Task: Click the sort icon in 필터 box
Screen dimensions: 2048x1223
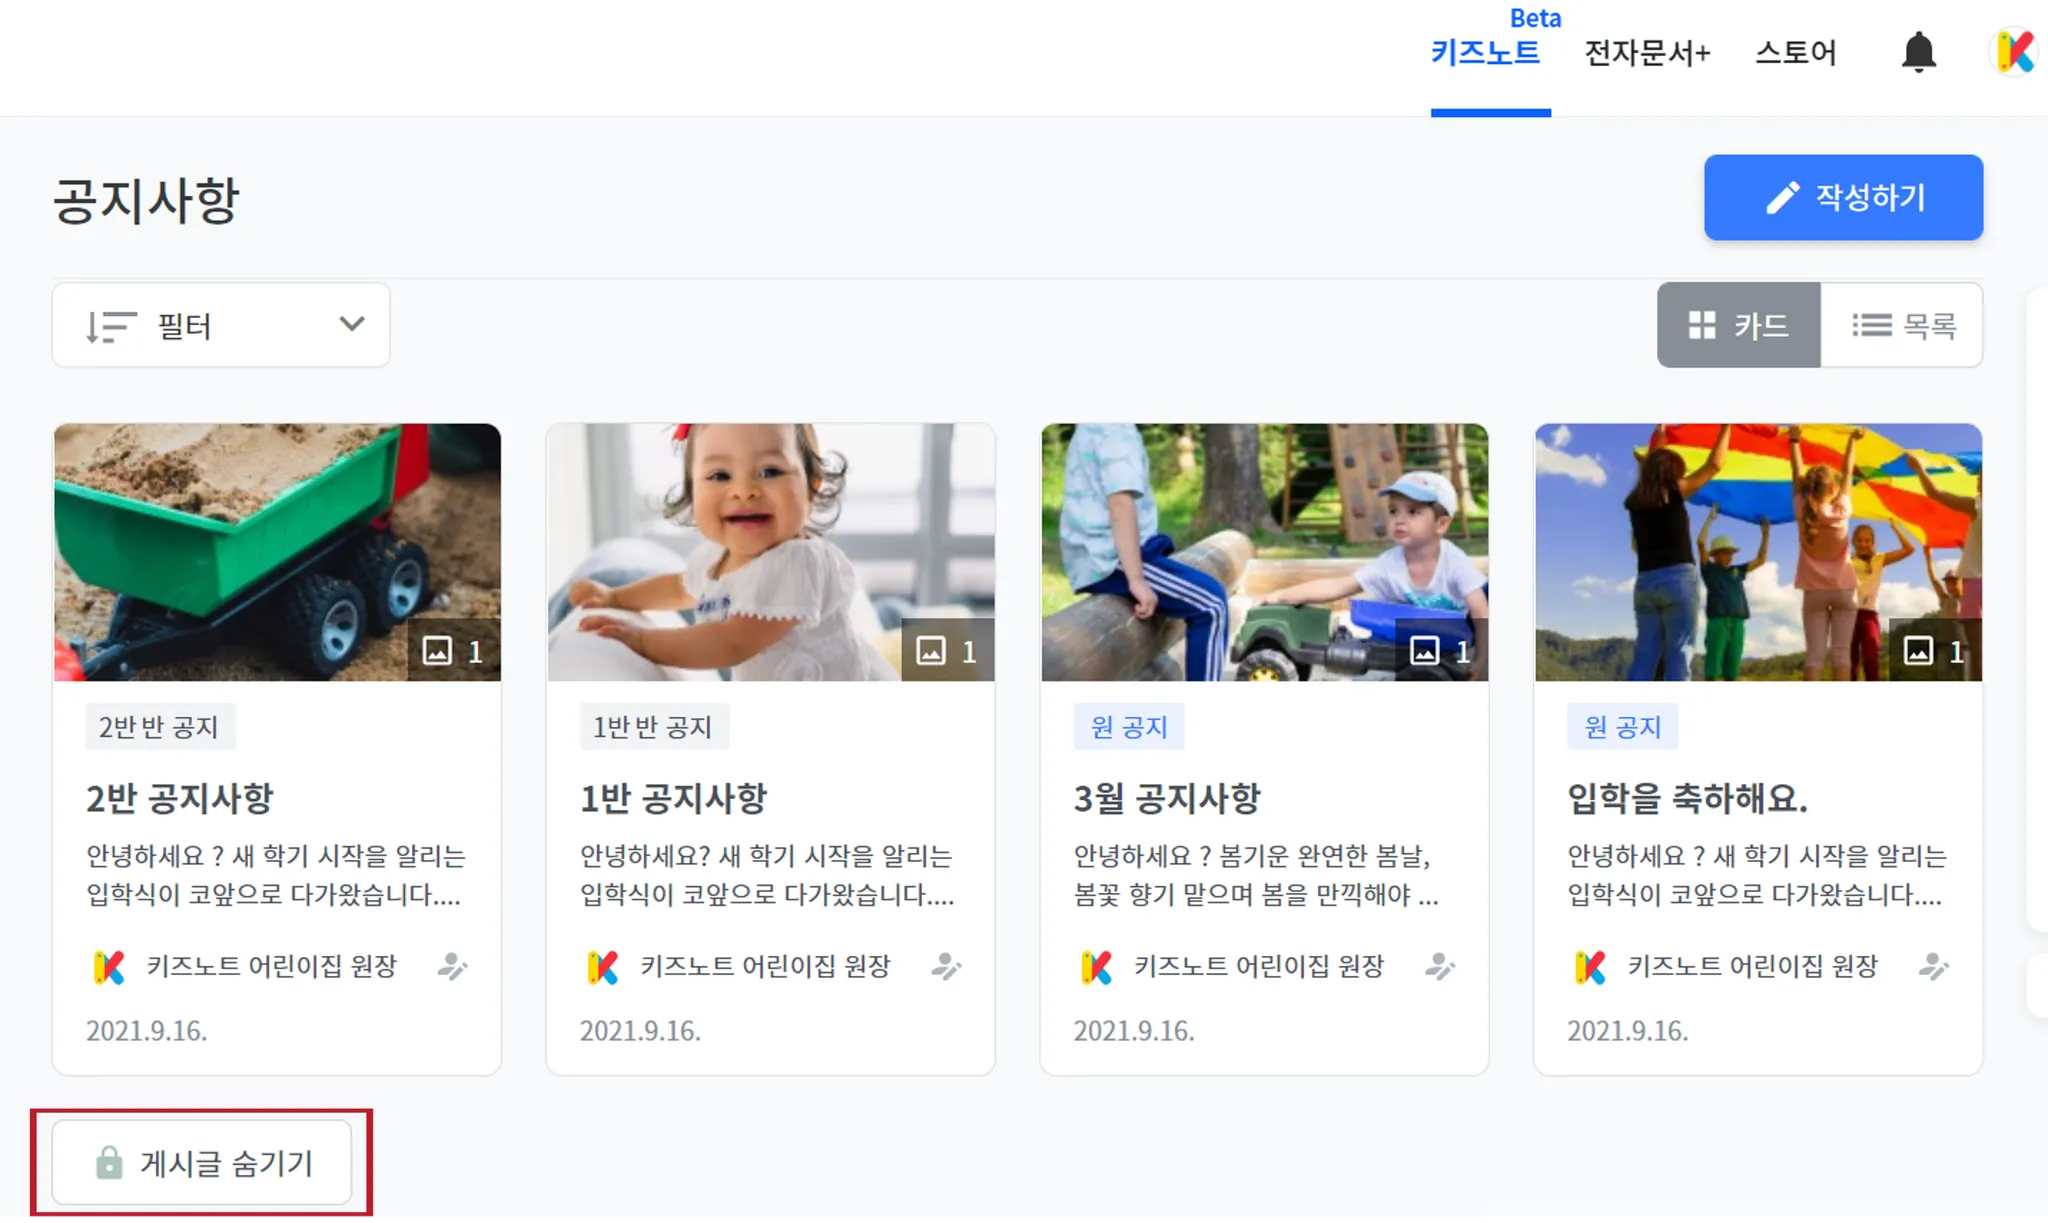Action: (x=109, y=326)
